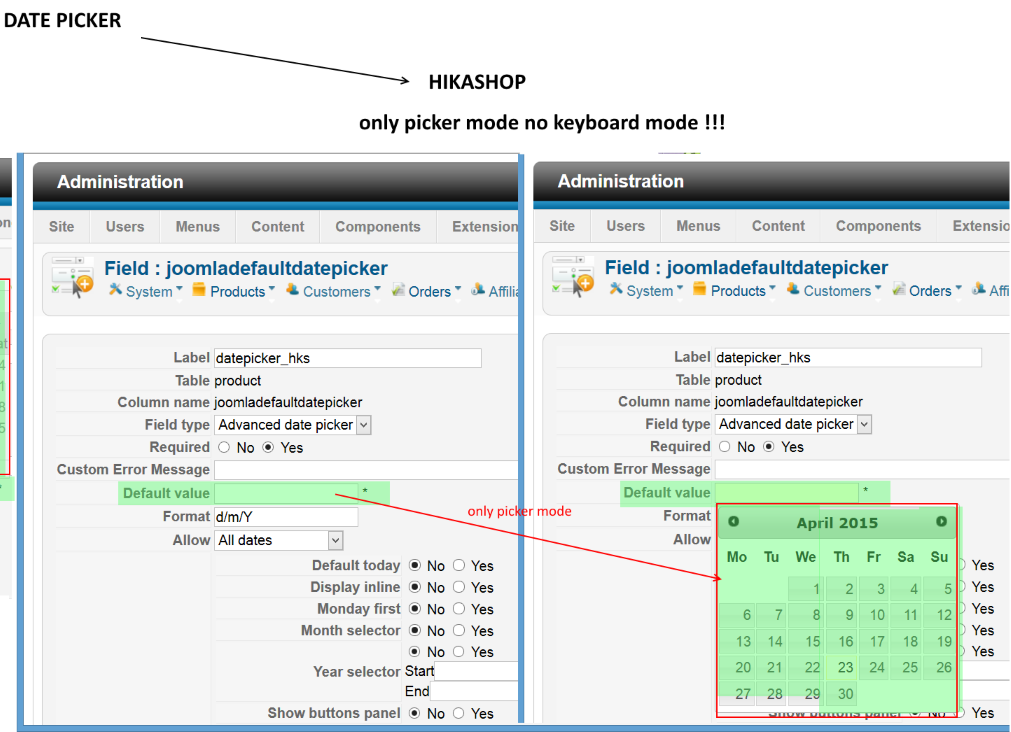Click the Custom Error Message field in left panel
1011x732 pixels.
click(366, 470)
